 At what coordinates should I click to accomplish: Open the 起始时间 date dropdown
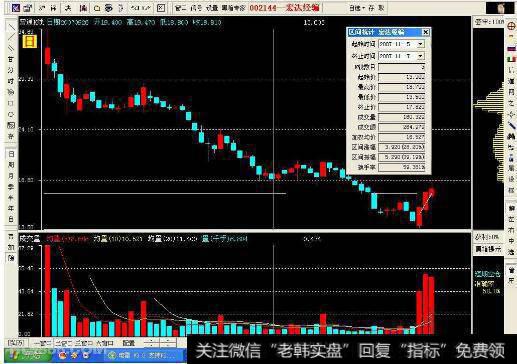[x=420, y=44]
